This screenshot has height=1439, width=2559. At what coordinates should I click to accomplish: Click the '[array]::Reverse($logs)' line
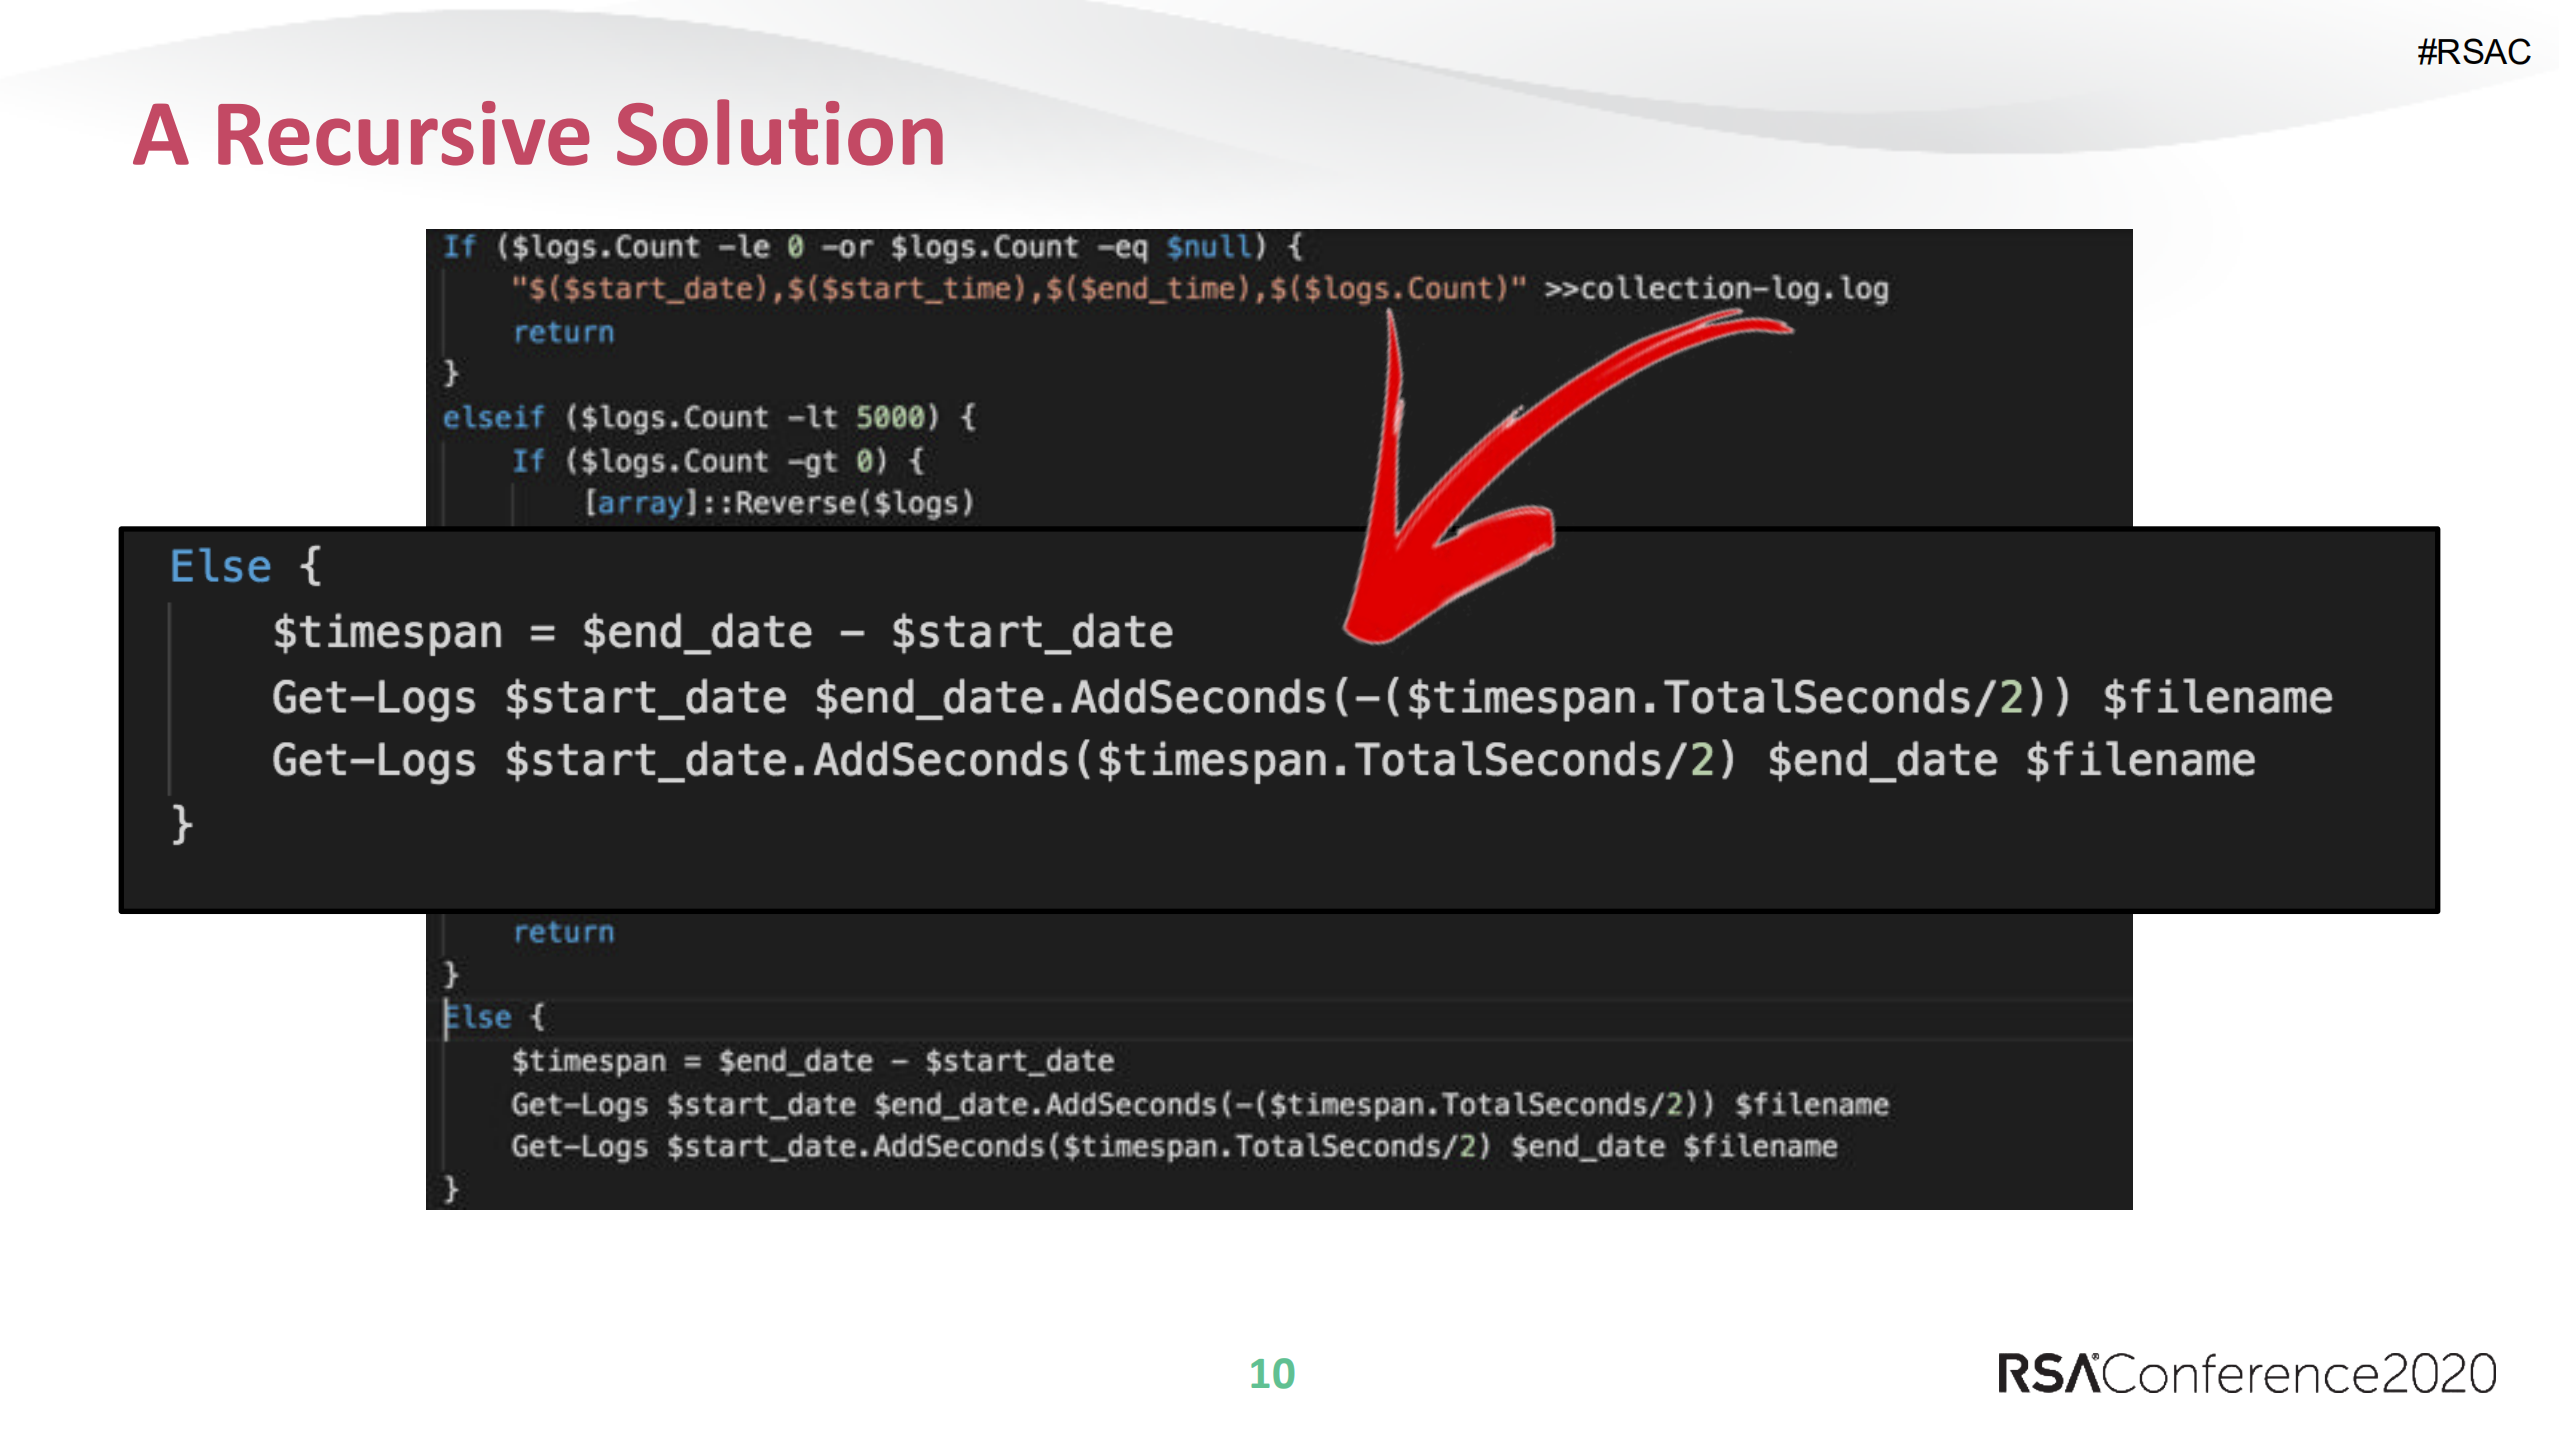pyautogui.click(x=778, y=502)
